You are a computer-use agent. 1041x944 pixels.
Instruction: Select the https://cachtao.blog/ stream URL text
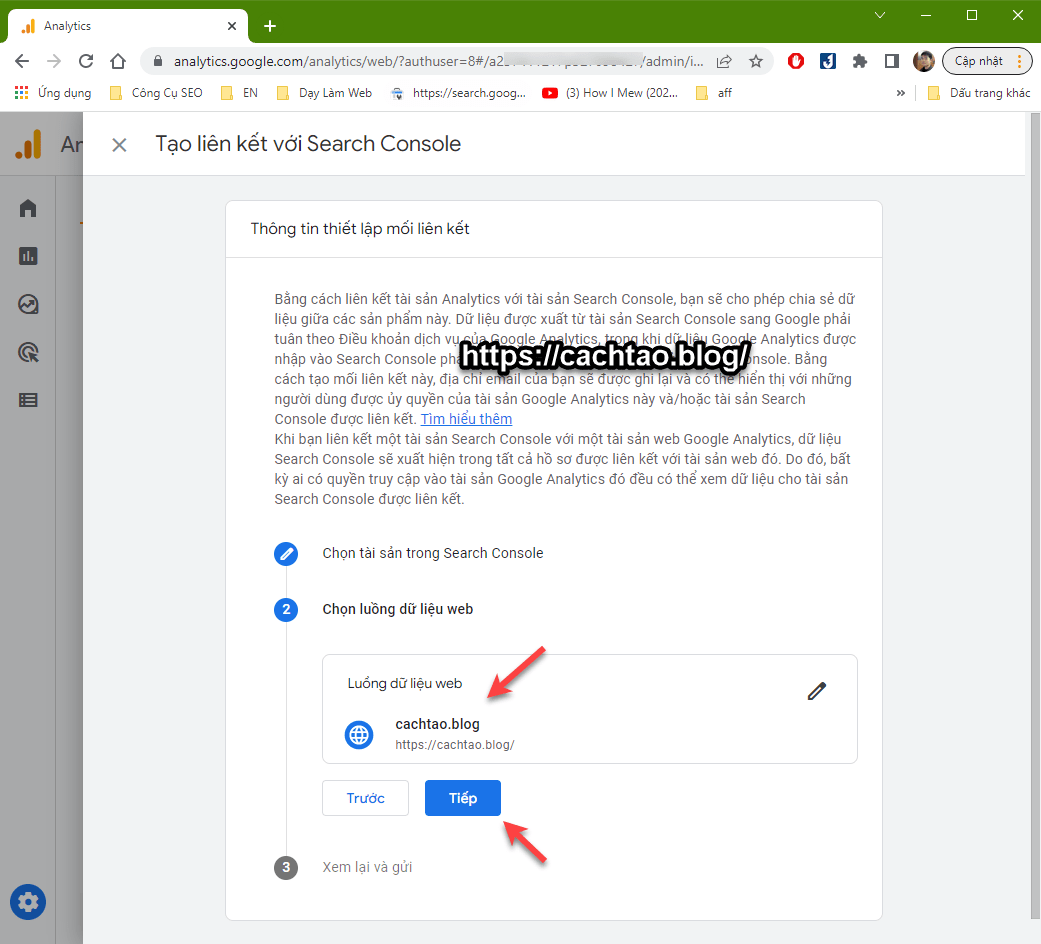tap(455, 745)
